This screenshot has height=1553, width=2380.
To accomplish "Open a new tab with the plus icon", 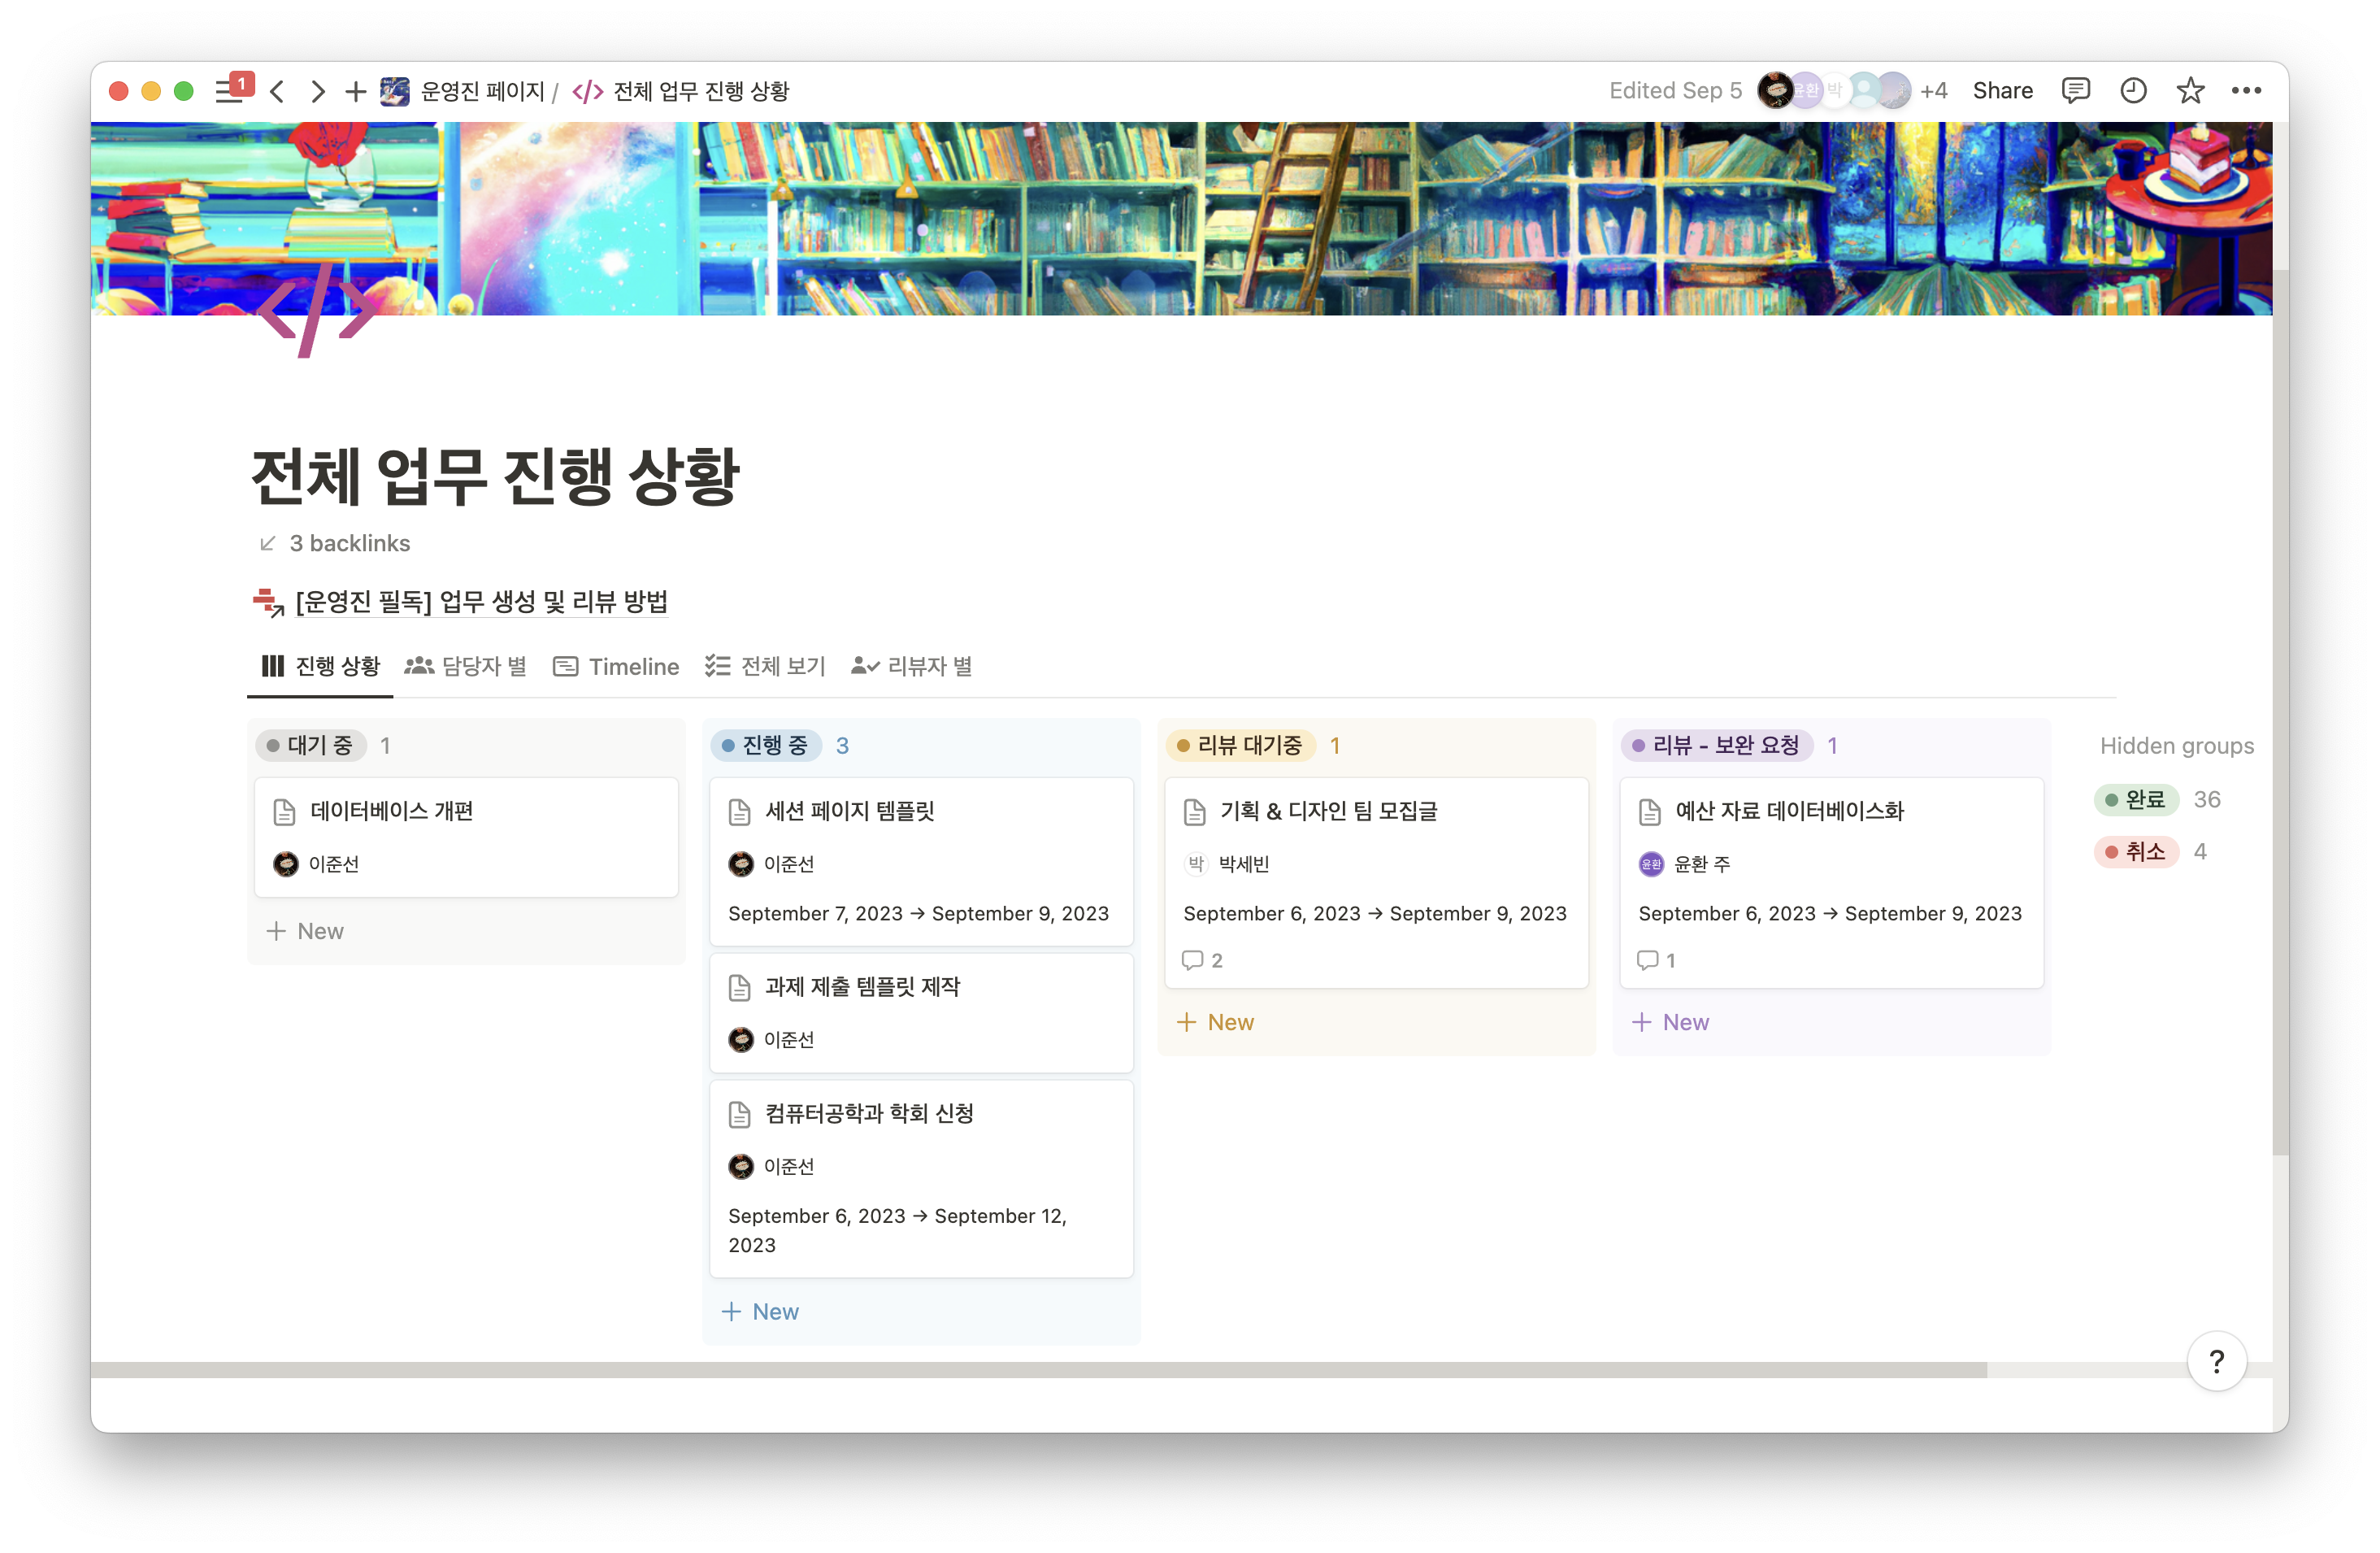I will [x=354, y=91].
